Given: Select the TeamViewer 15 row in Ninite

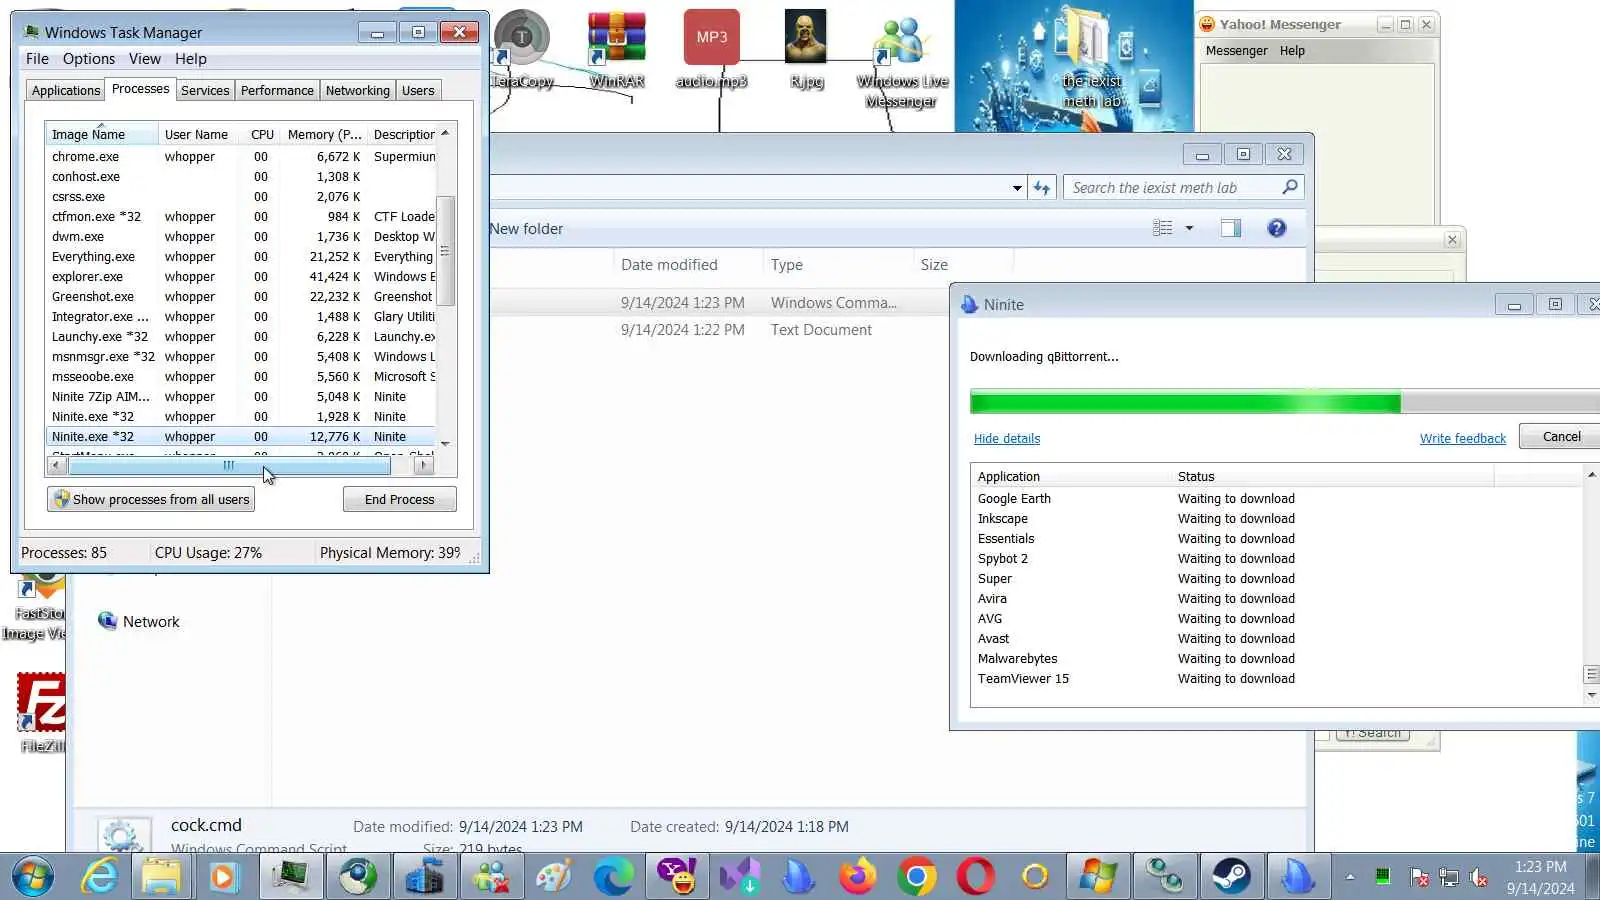Looking at the screenshot, I should [x=1275, y=679].
